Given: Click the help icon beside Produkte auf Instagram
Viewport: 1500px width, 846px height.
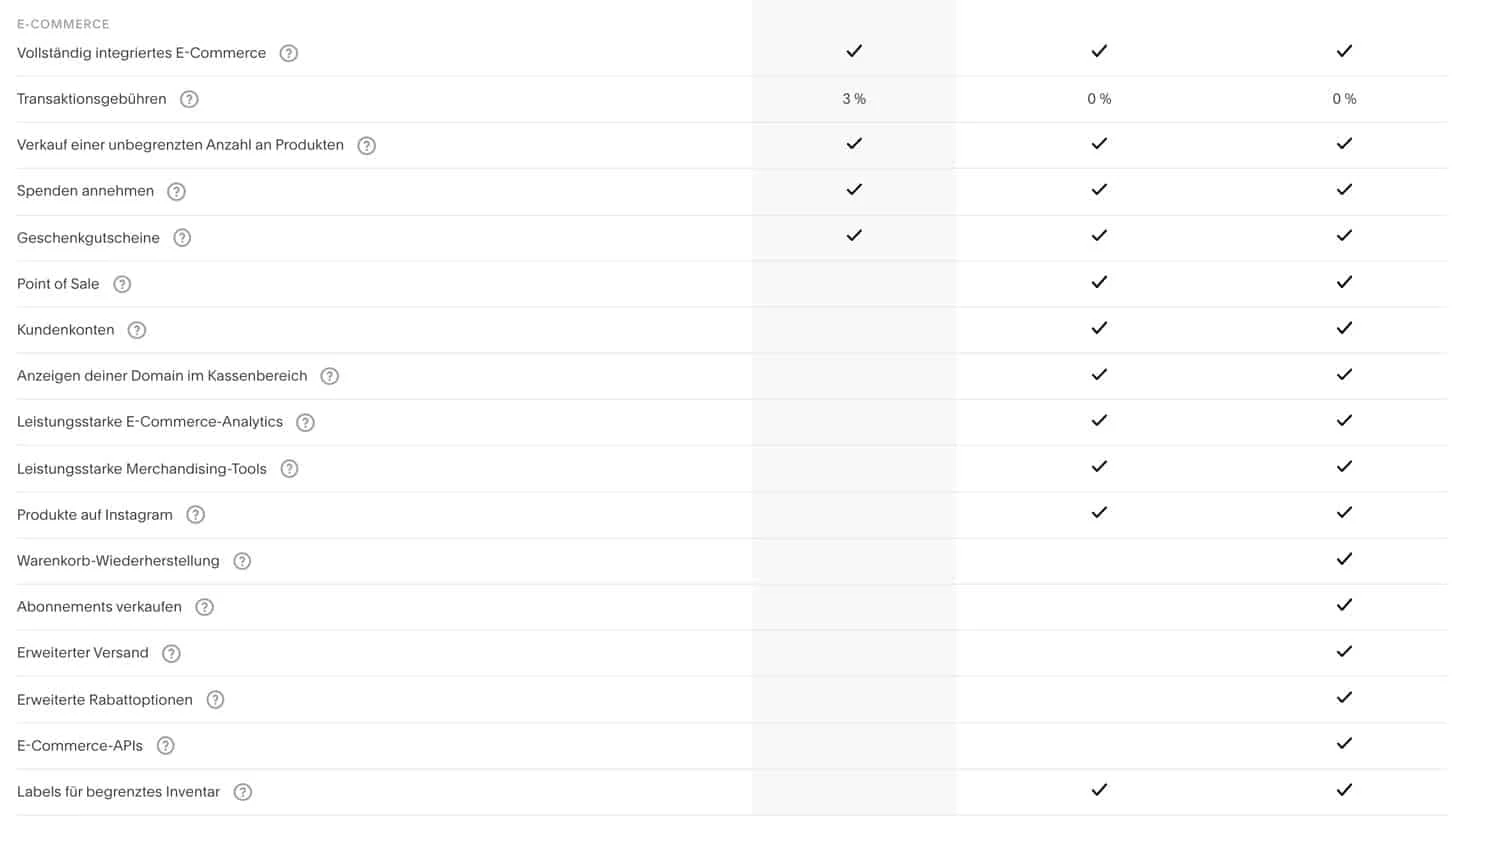Looking at the screenshot, I should [x=196, y=515].
